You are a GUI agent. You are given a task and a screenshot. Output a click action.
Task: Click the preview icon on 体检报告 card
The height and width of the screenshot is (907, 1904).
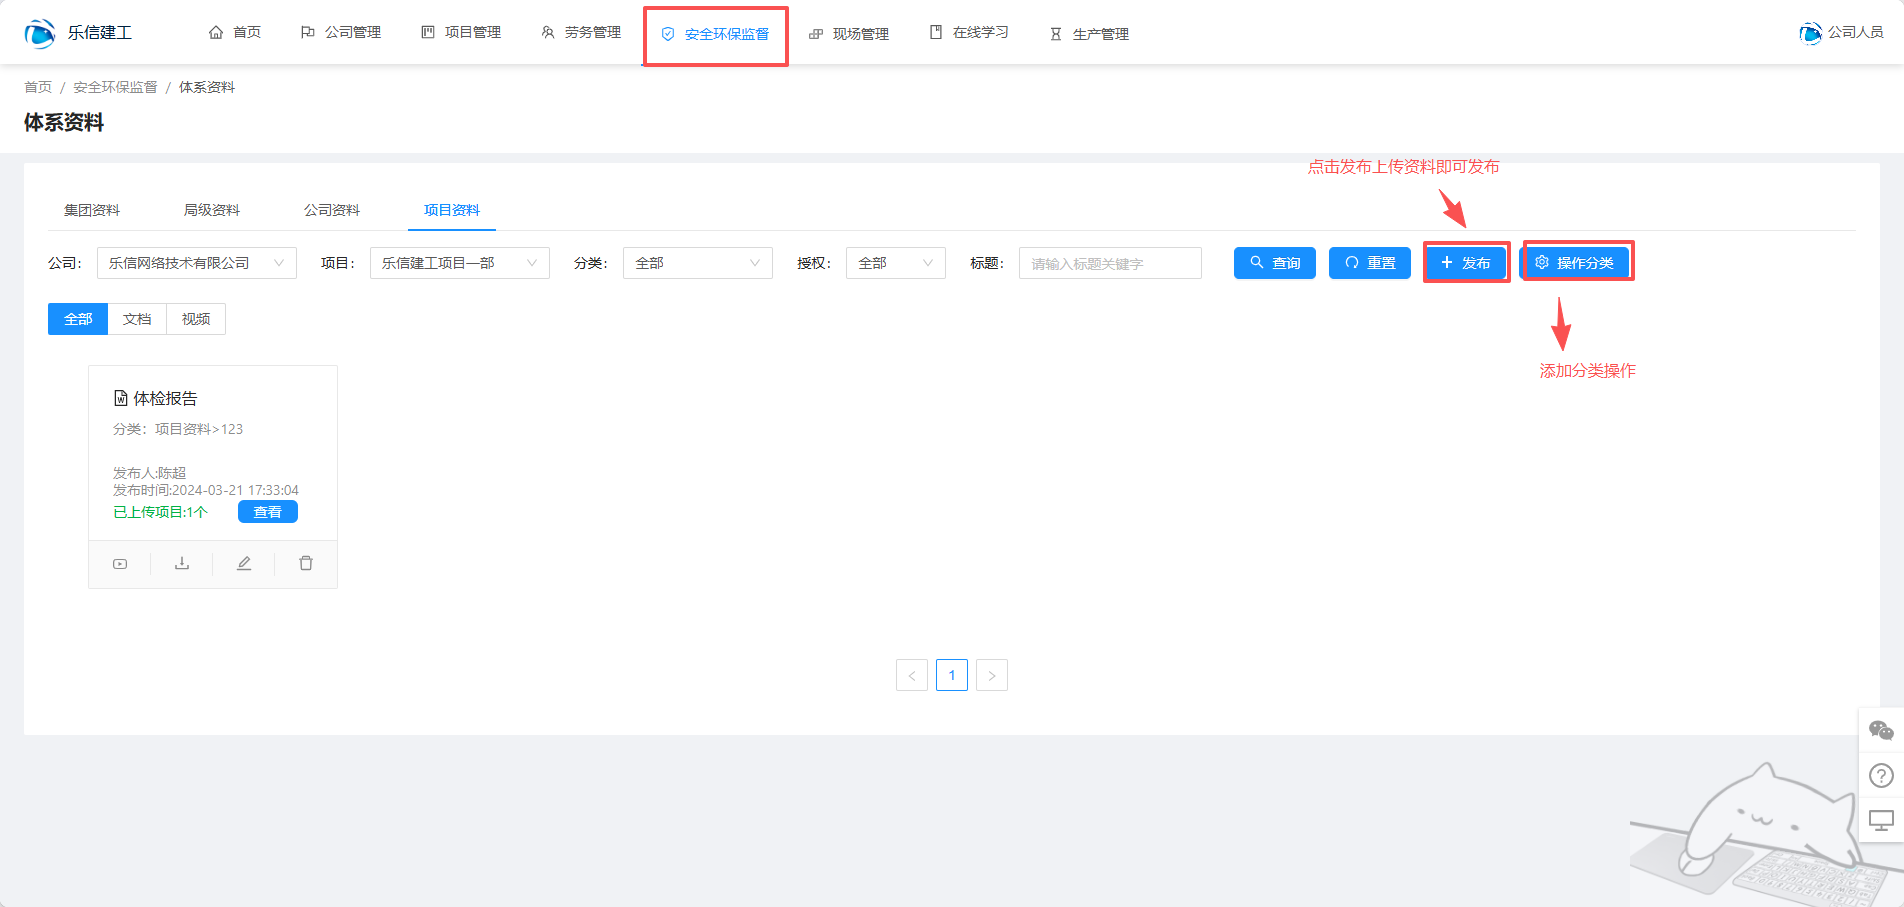[x=120, y=564]
